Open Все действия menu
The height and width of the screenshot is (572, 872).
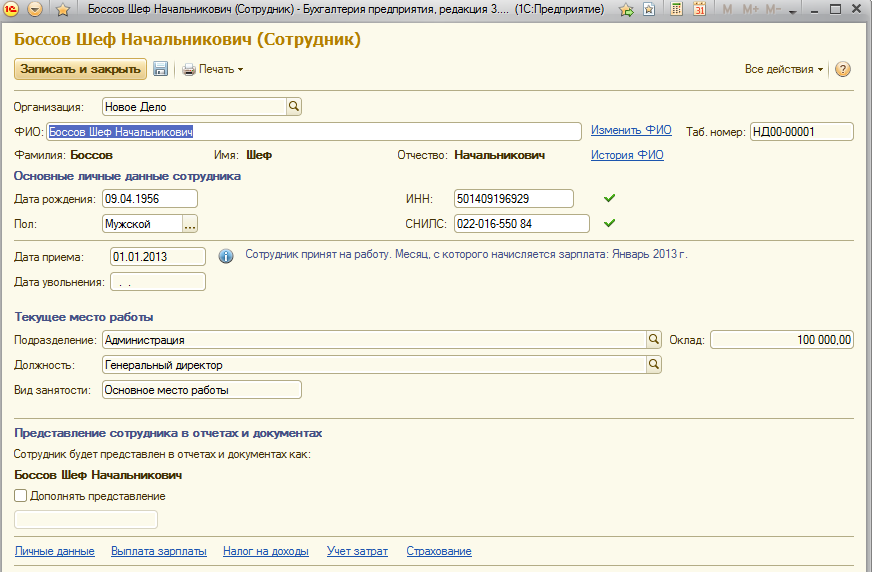tap(784, 69)
